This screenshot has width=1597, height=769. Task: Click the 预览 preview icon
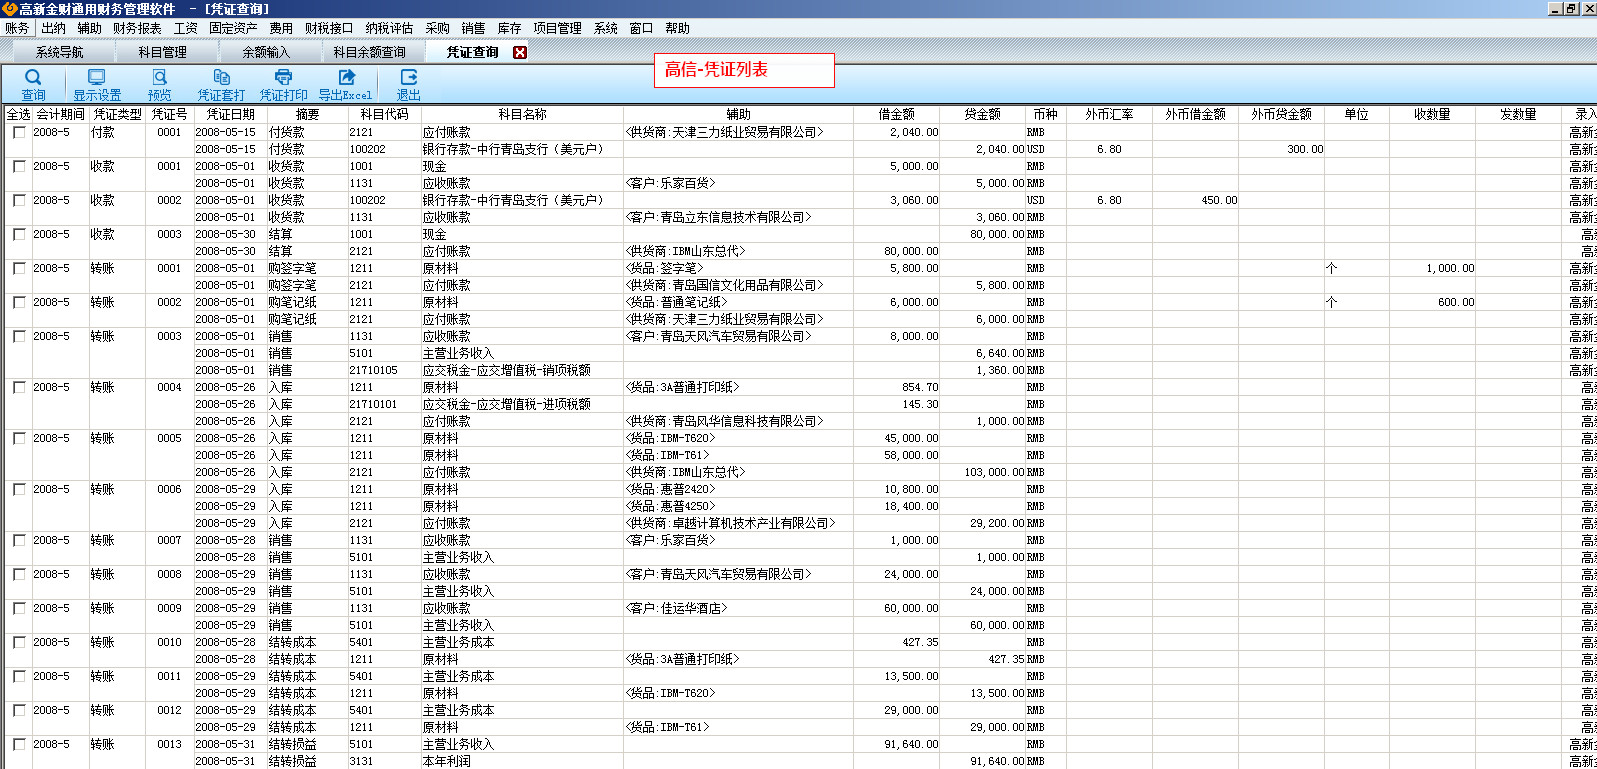[159, 84]
